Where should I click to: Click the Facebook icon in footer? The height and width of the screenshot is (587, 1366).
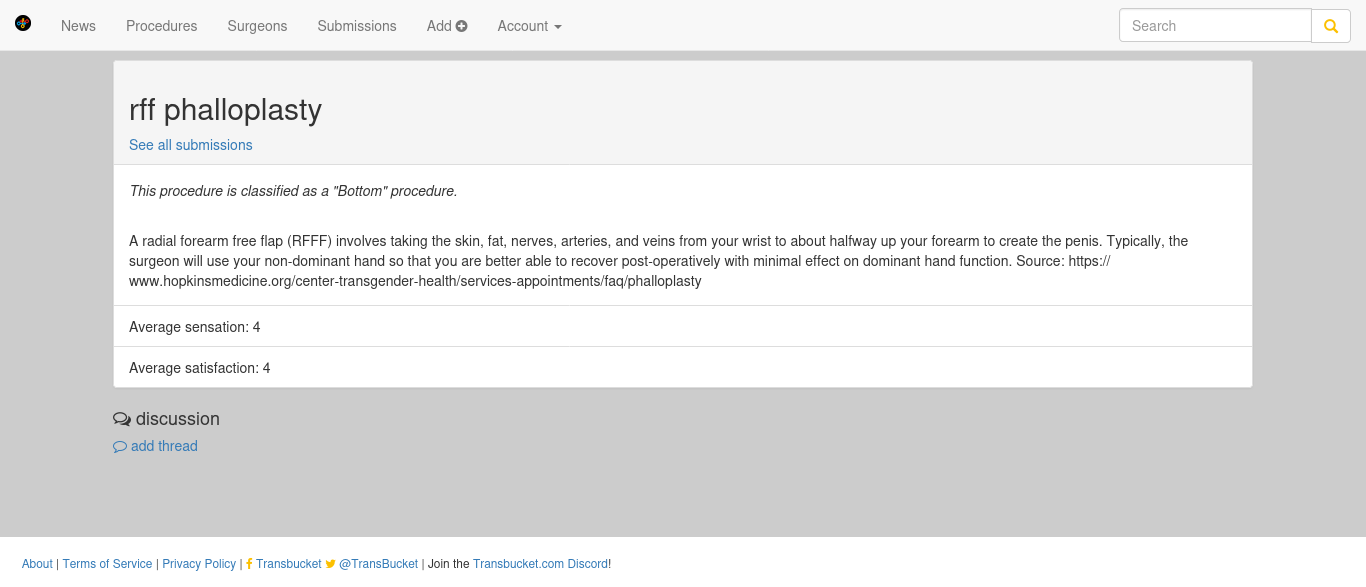249,564
